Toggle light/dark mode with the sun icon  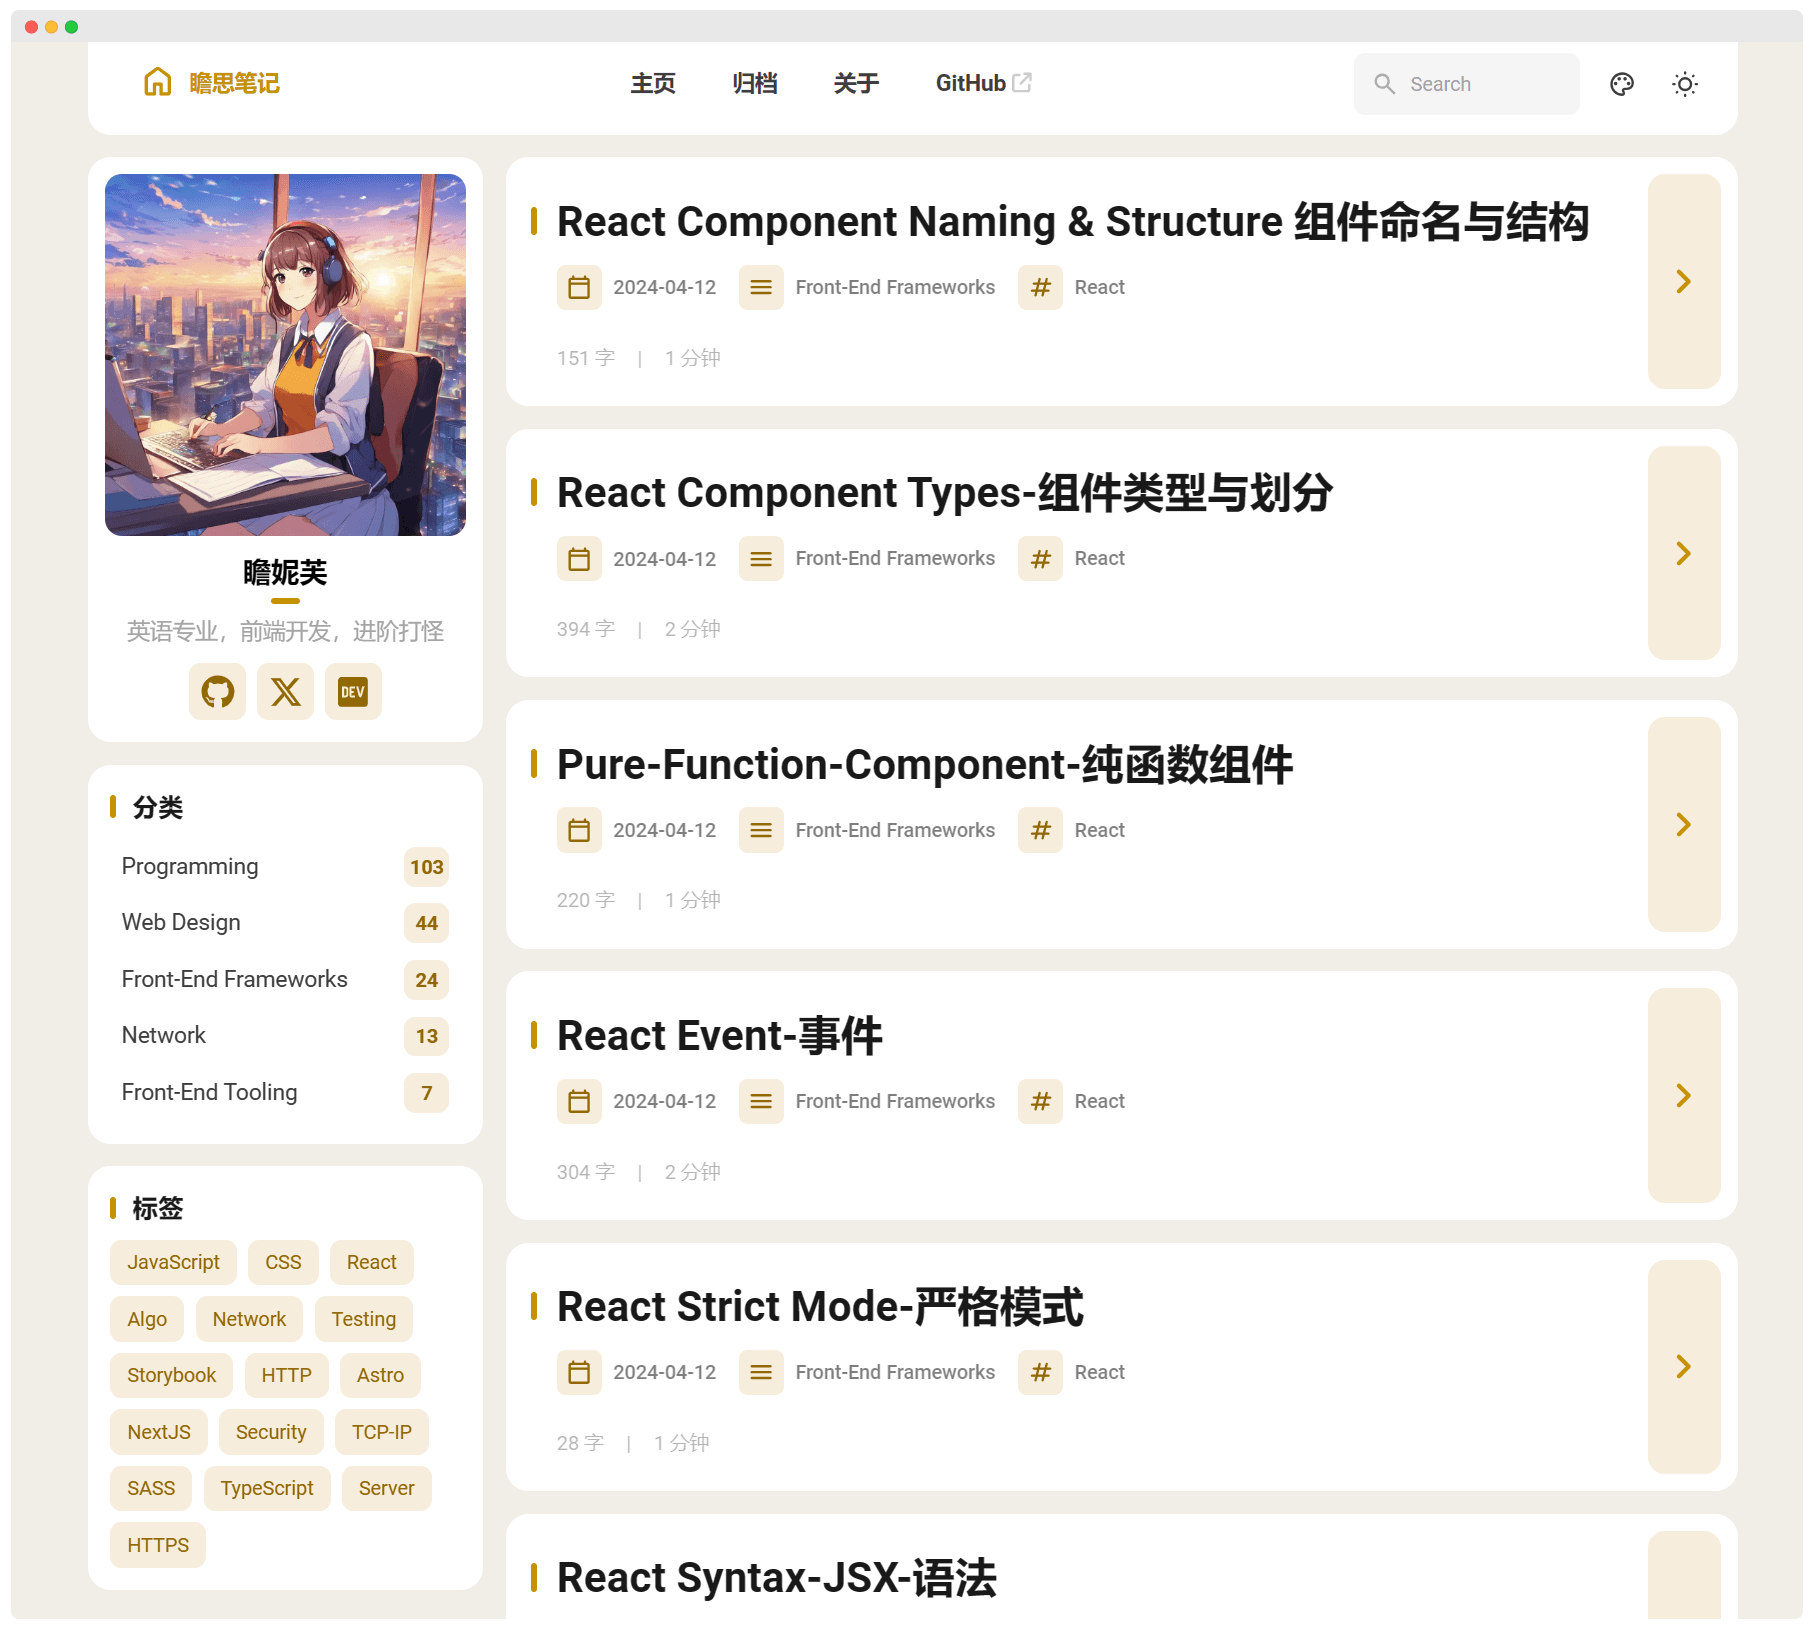[1685, 84]
